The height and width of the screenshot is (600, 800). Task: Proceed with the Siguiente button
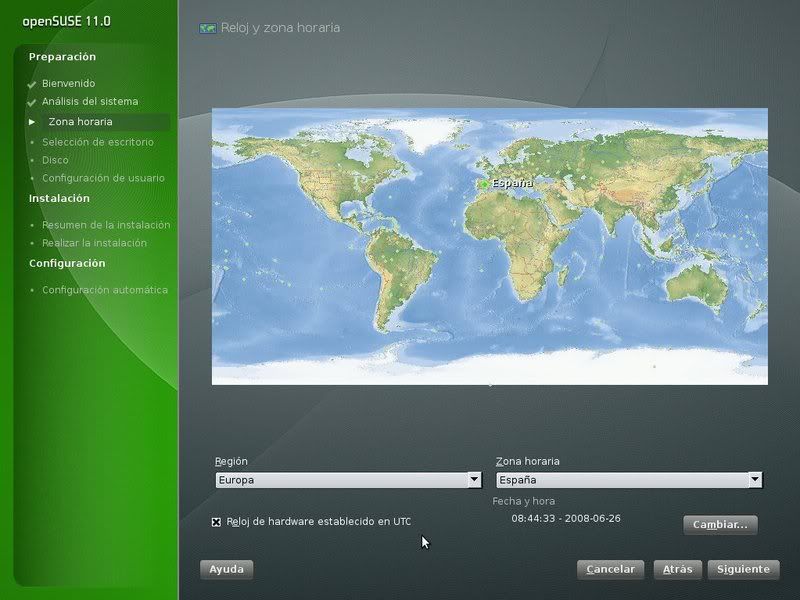[743, 569]
